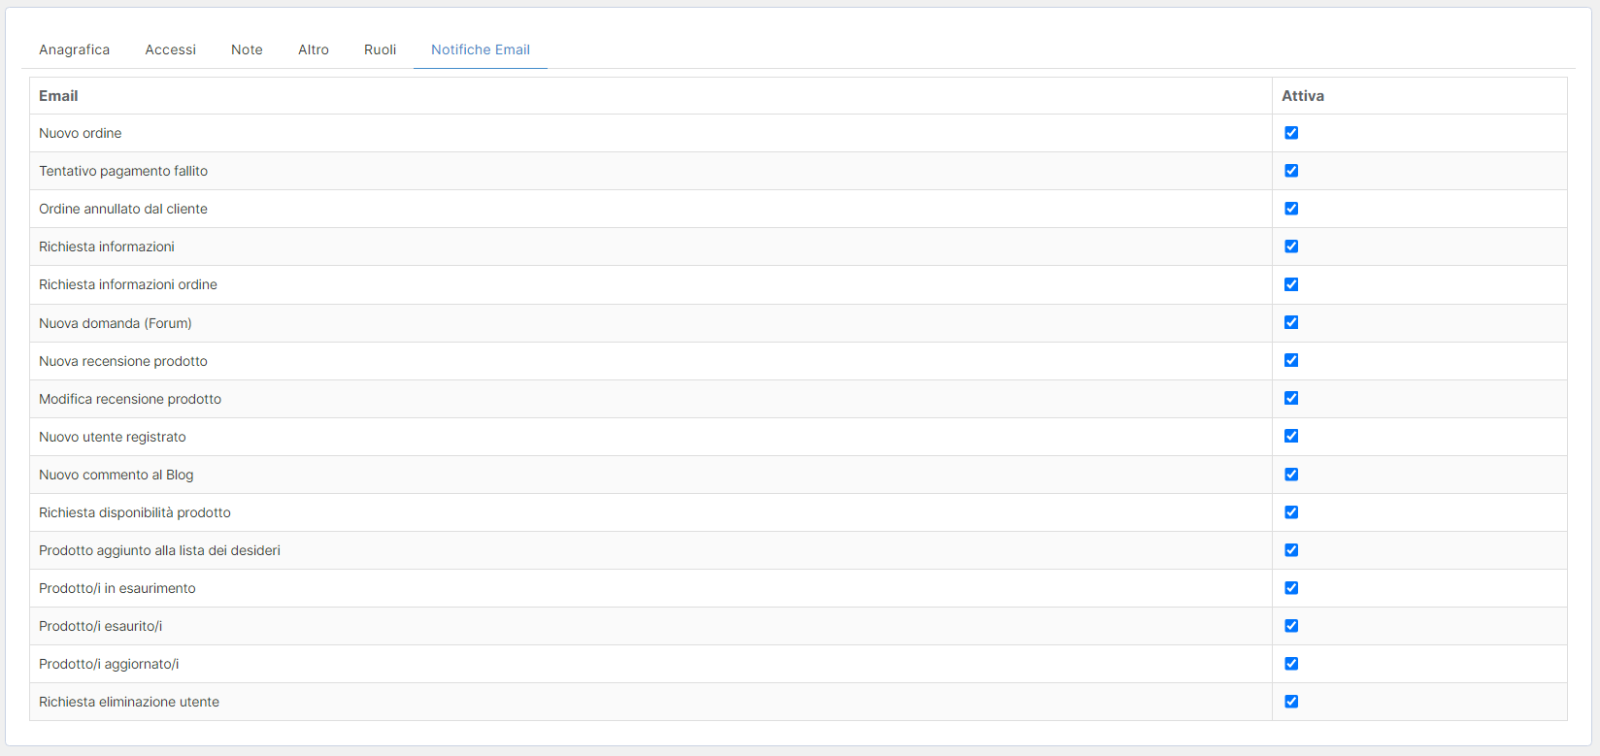Disable Ordine annullato dal cliente notification
Screen dimensions: 1600x756
1291,209
